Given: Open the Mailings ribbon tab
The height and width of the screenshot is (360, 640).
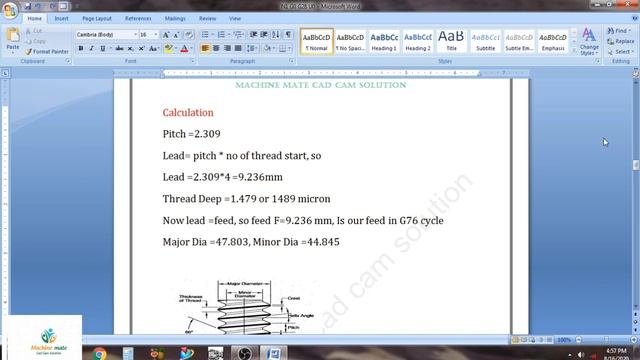Looking at the screenshot, I should [x=175, y=19].
